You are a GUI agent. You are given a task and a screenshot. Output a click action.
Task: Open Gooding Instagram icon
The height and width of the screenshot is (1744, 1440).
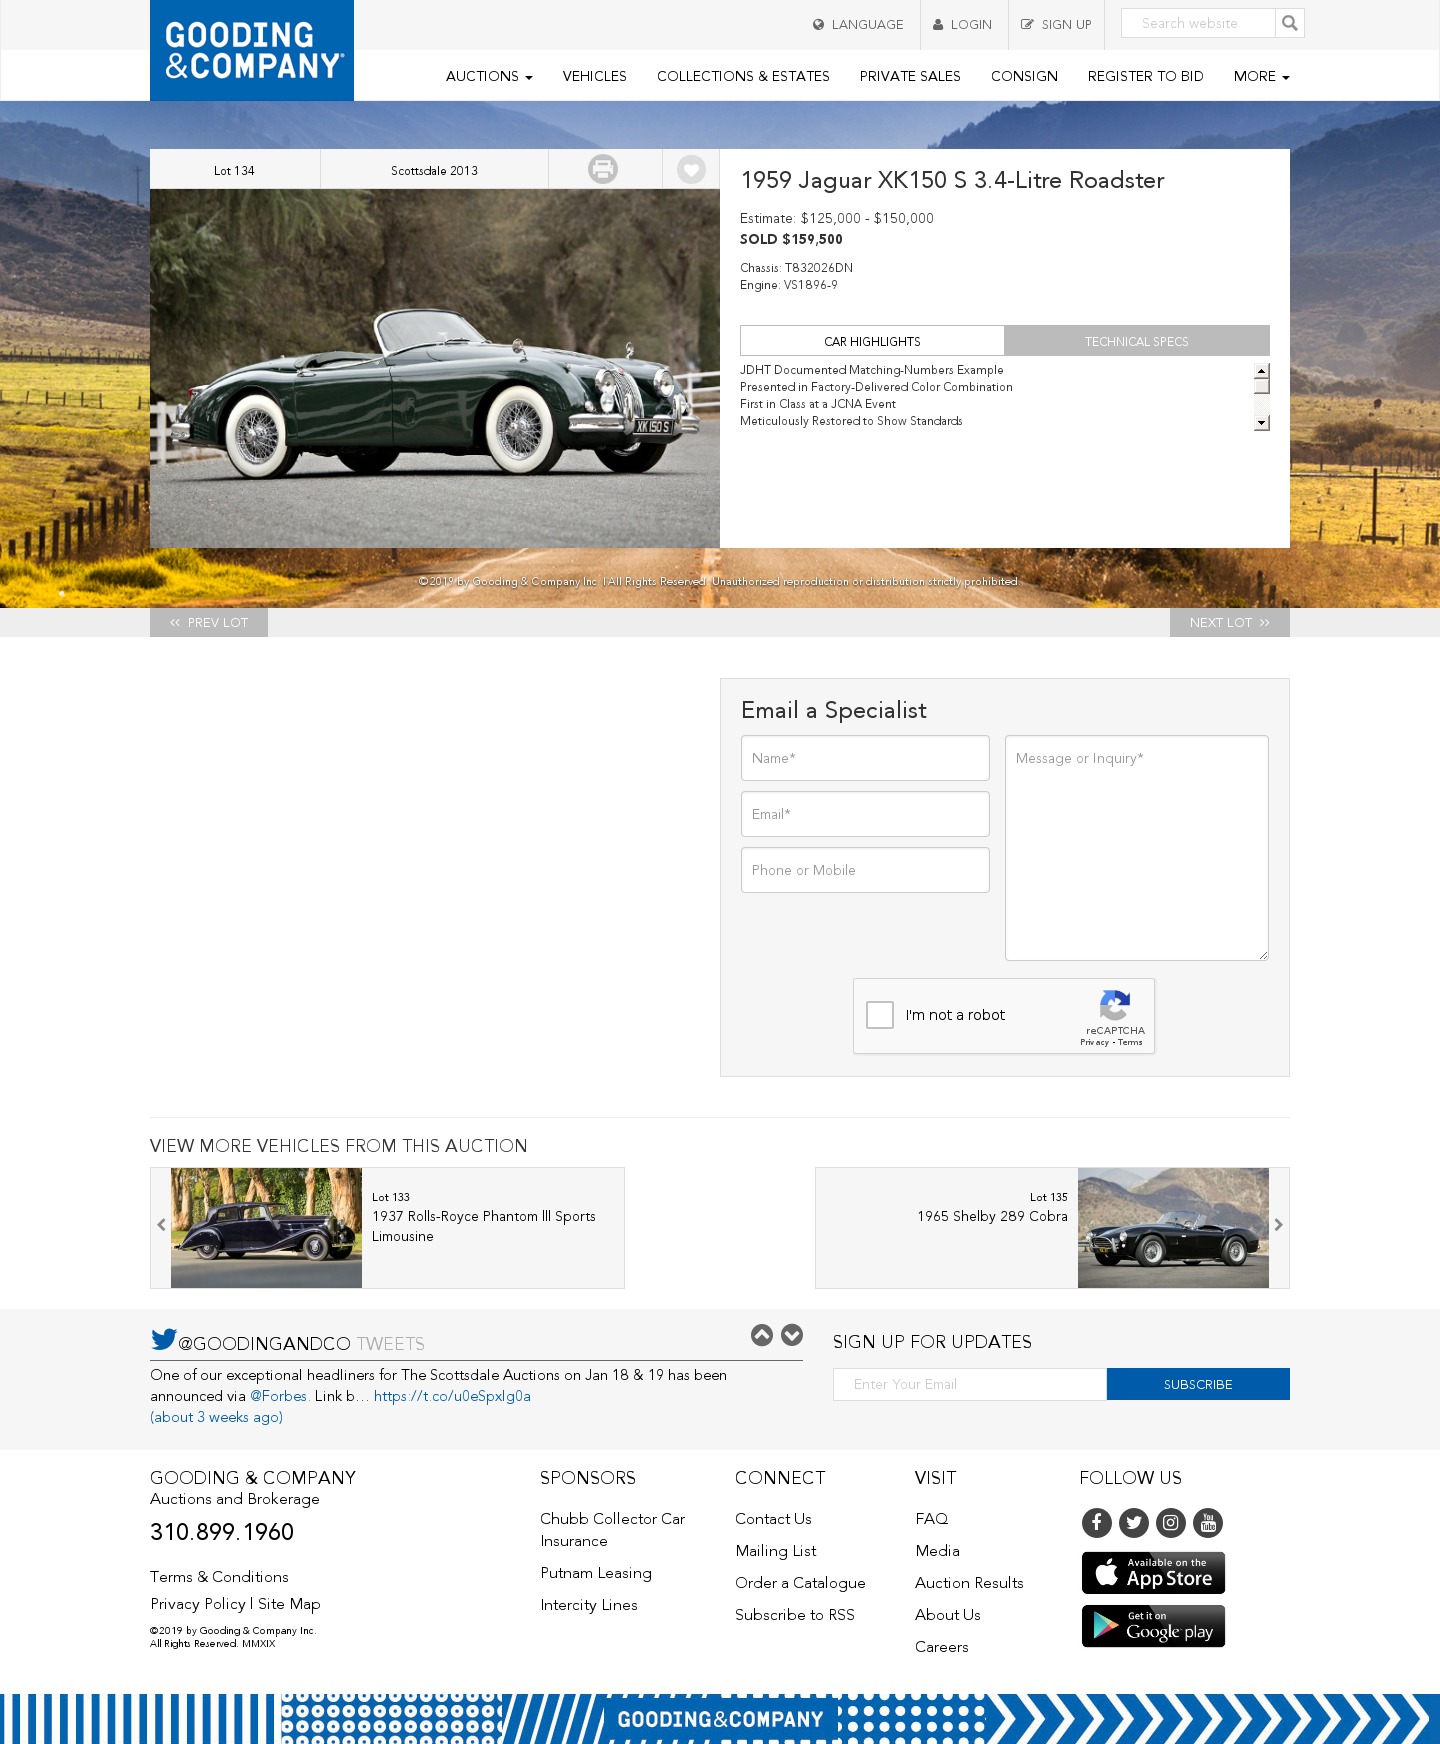[1171, 1523]
